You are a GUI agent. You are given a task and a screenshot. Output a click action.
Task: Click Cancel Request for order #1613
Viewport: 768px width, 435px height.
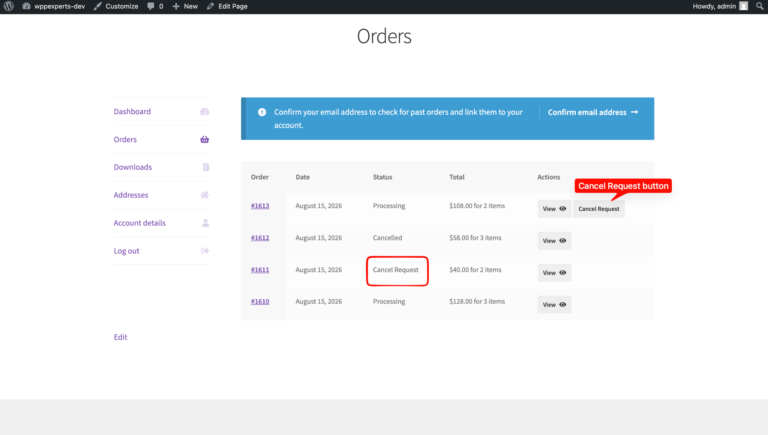(599, 209)
